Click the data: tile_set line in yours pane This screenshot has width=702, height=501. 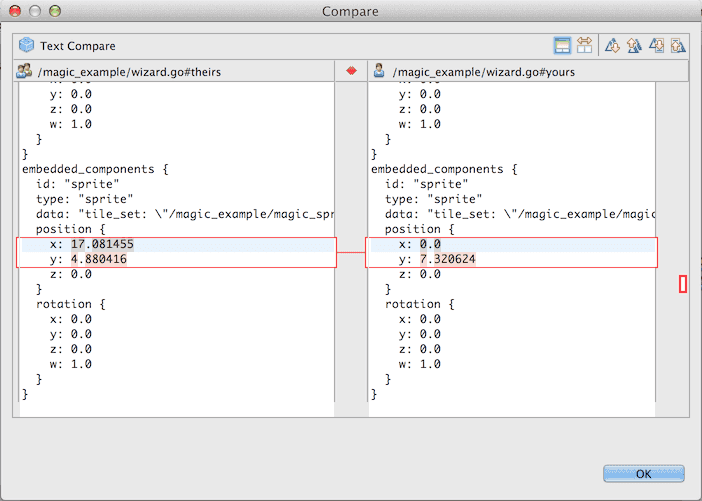pos(520,214)
